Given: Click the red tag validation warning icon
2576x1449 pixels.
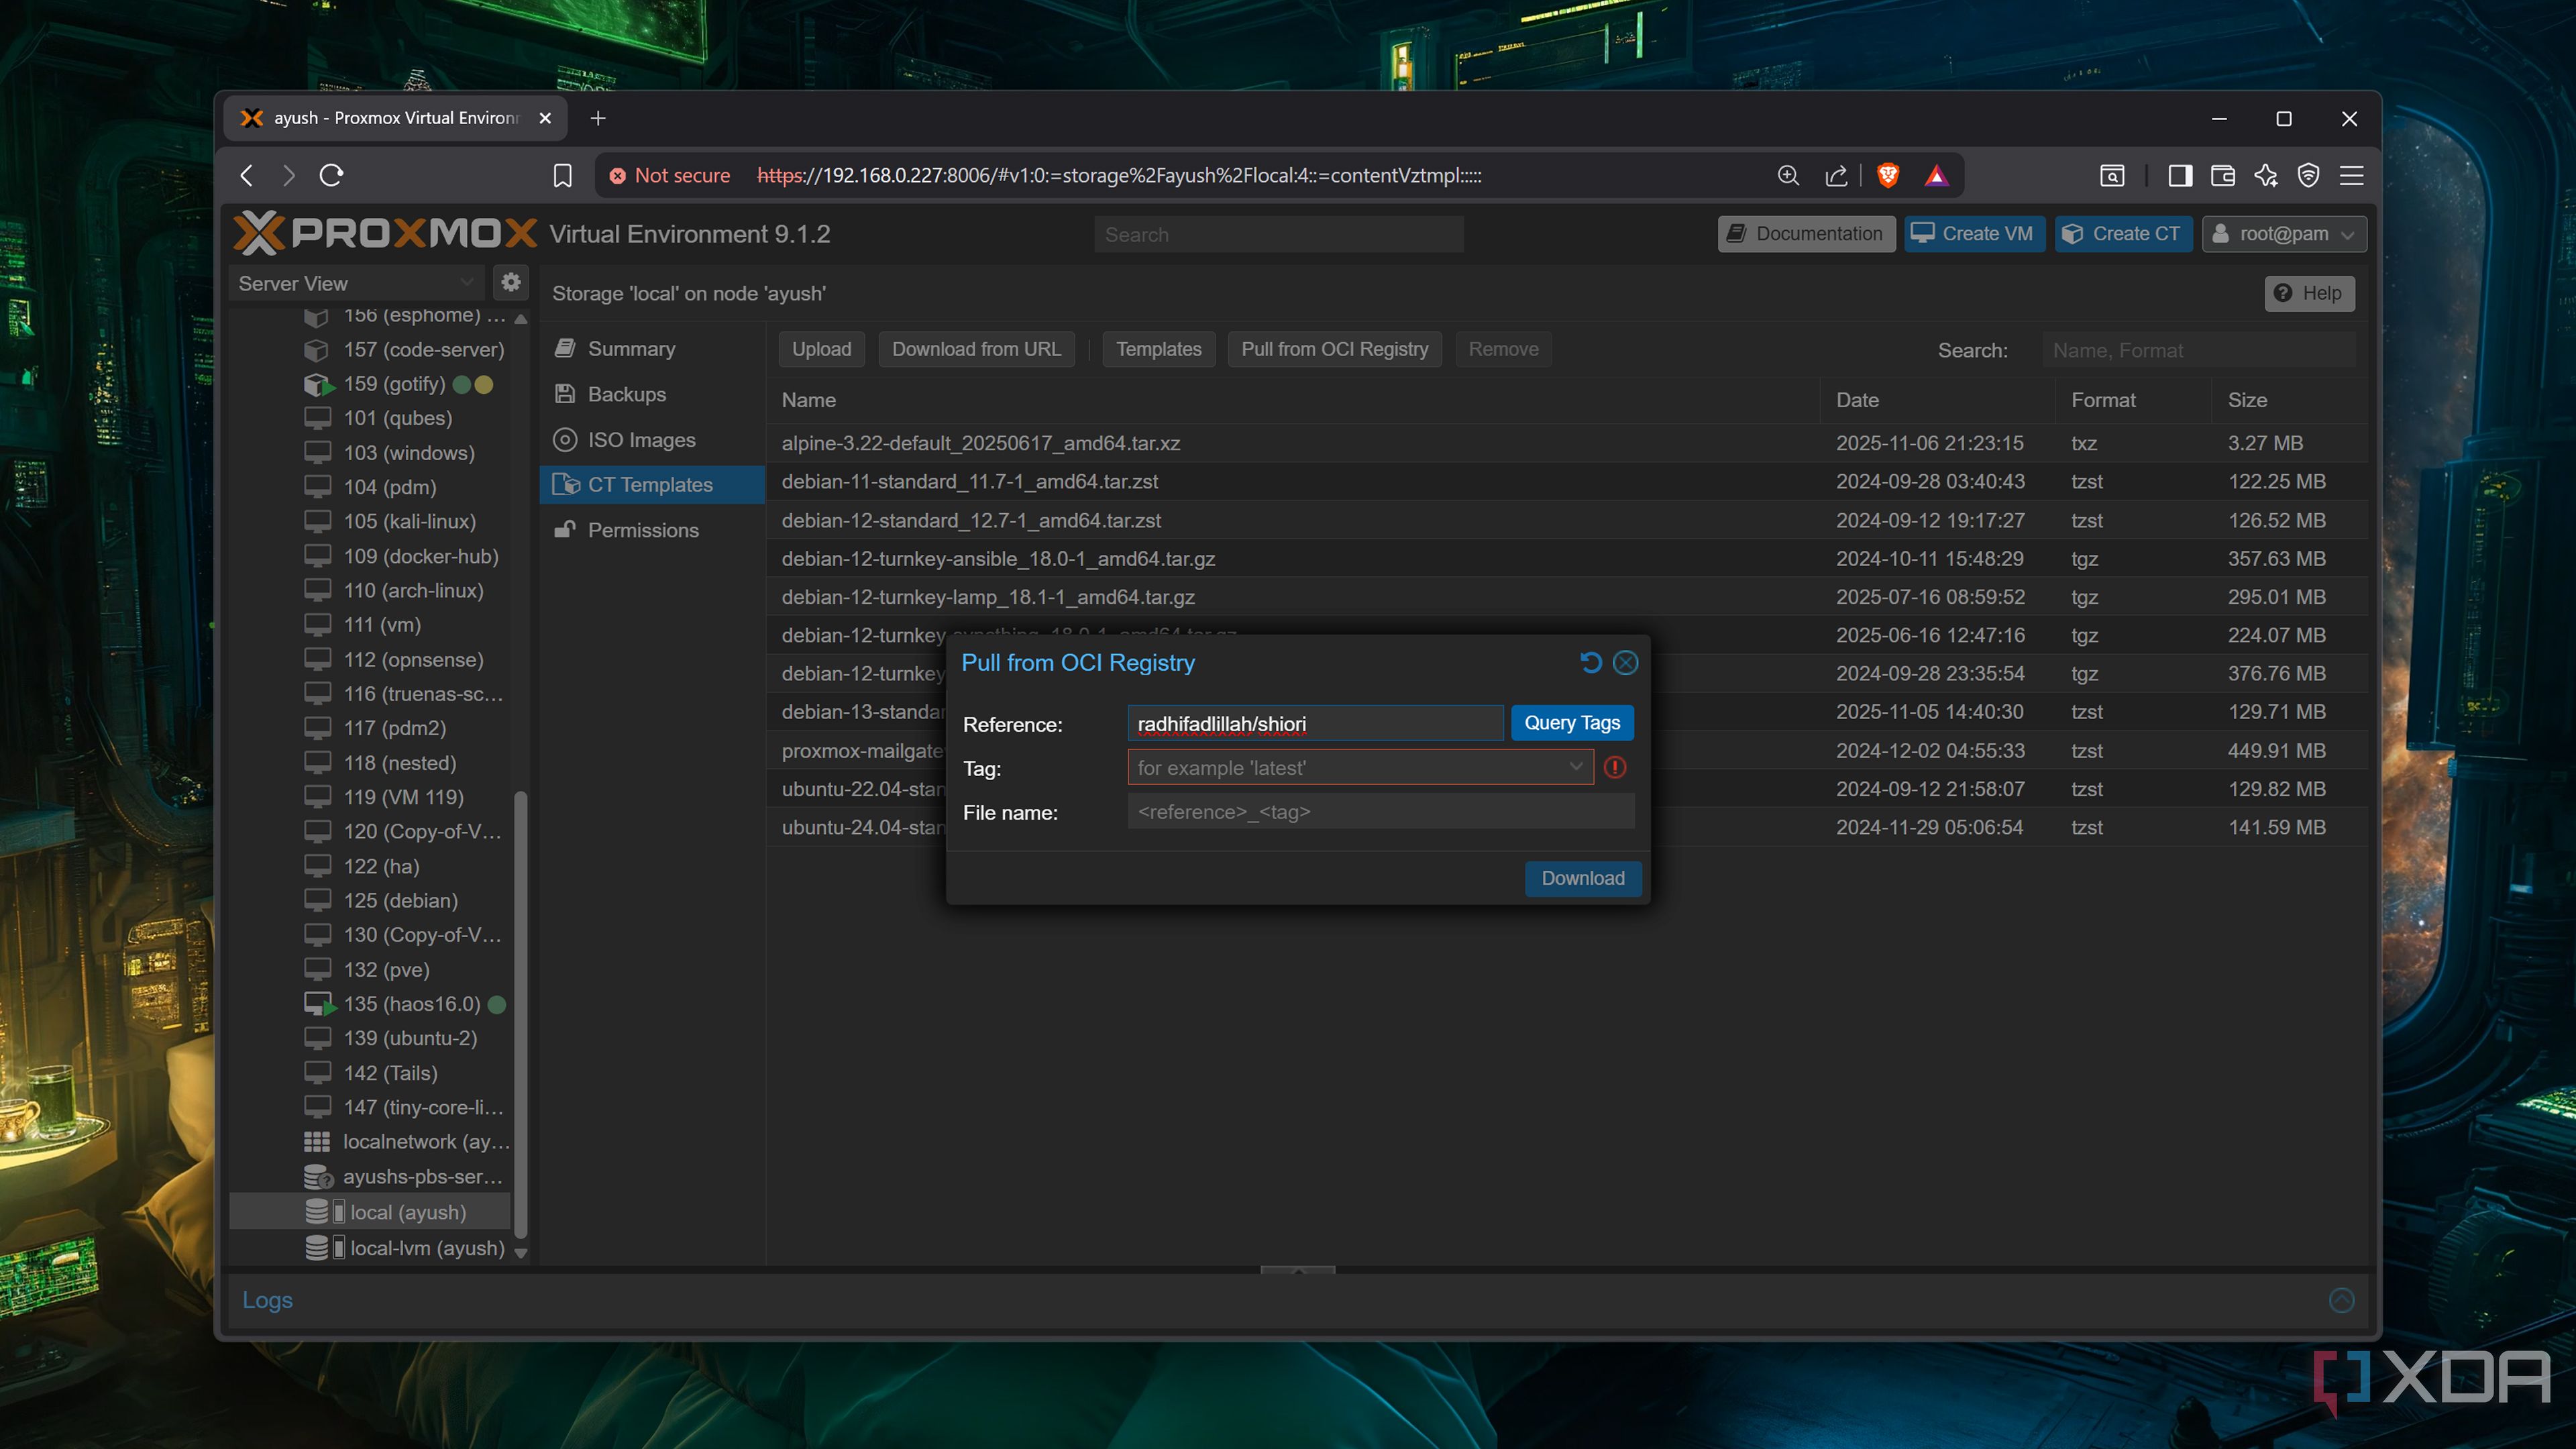Looking at the screenshot, I should pos(1615,768).
